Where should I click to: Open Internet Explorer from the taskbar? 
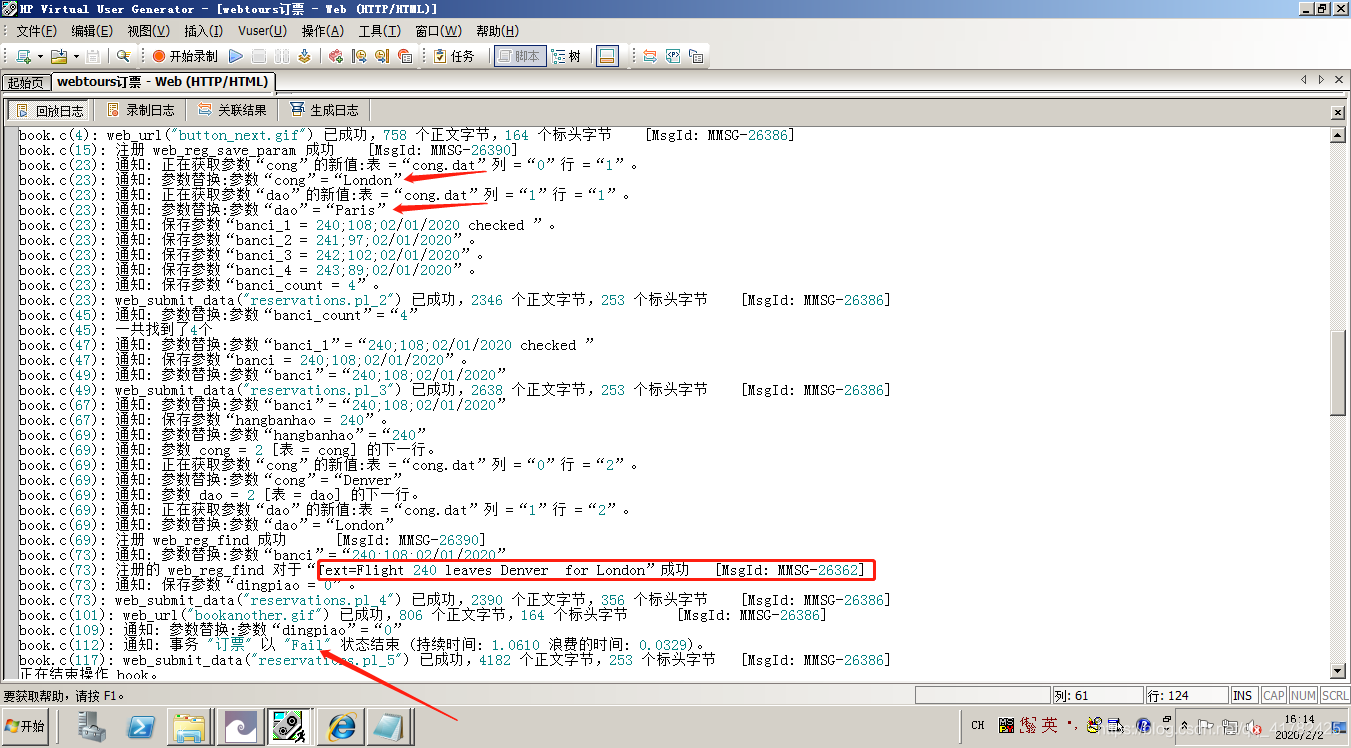click(341, 727)
